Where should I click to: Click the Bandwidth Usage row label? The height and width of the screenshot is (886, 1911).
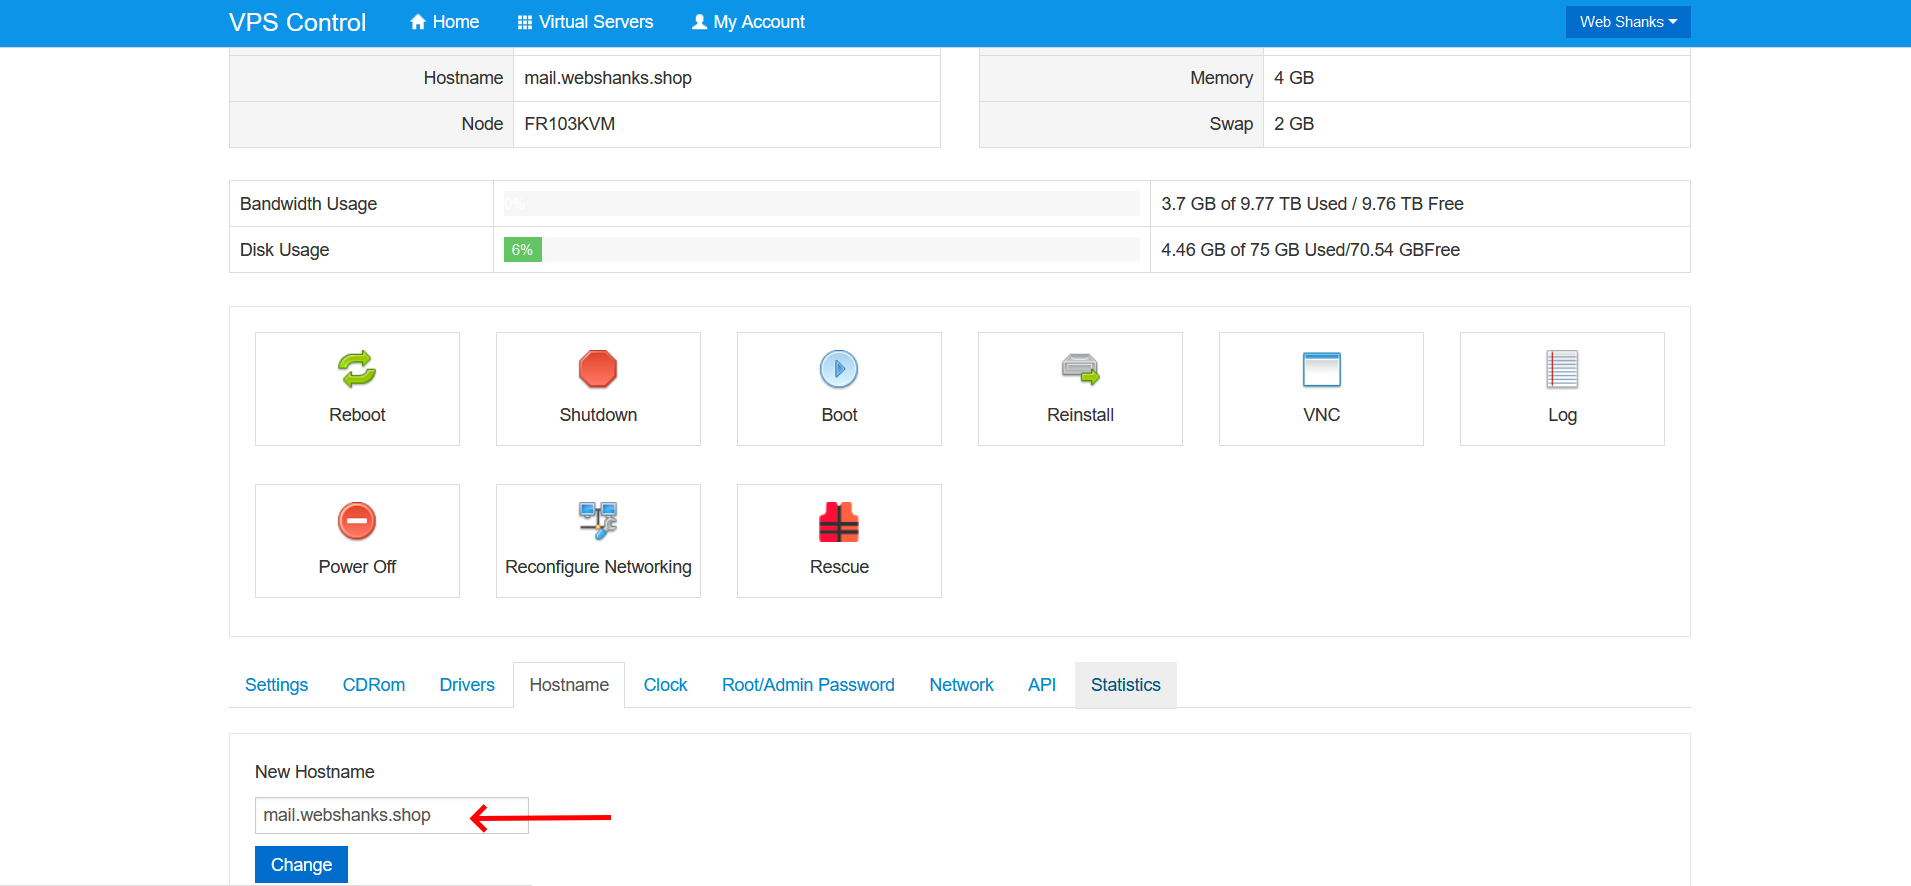pyautogui.click(x=308, y=204)
